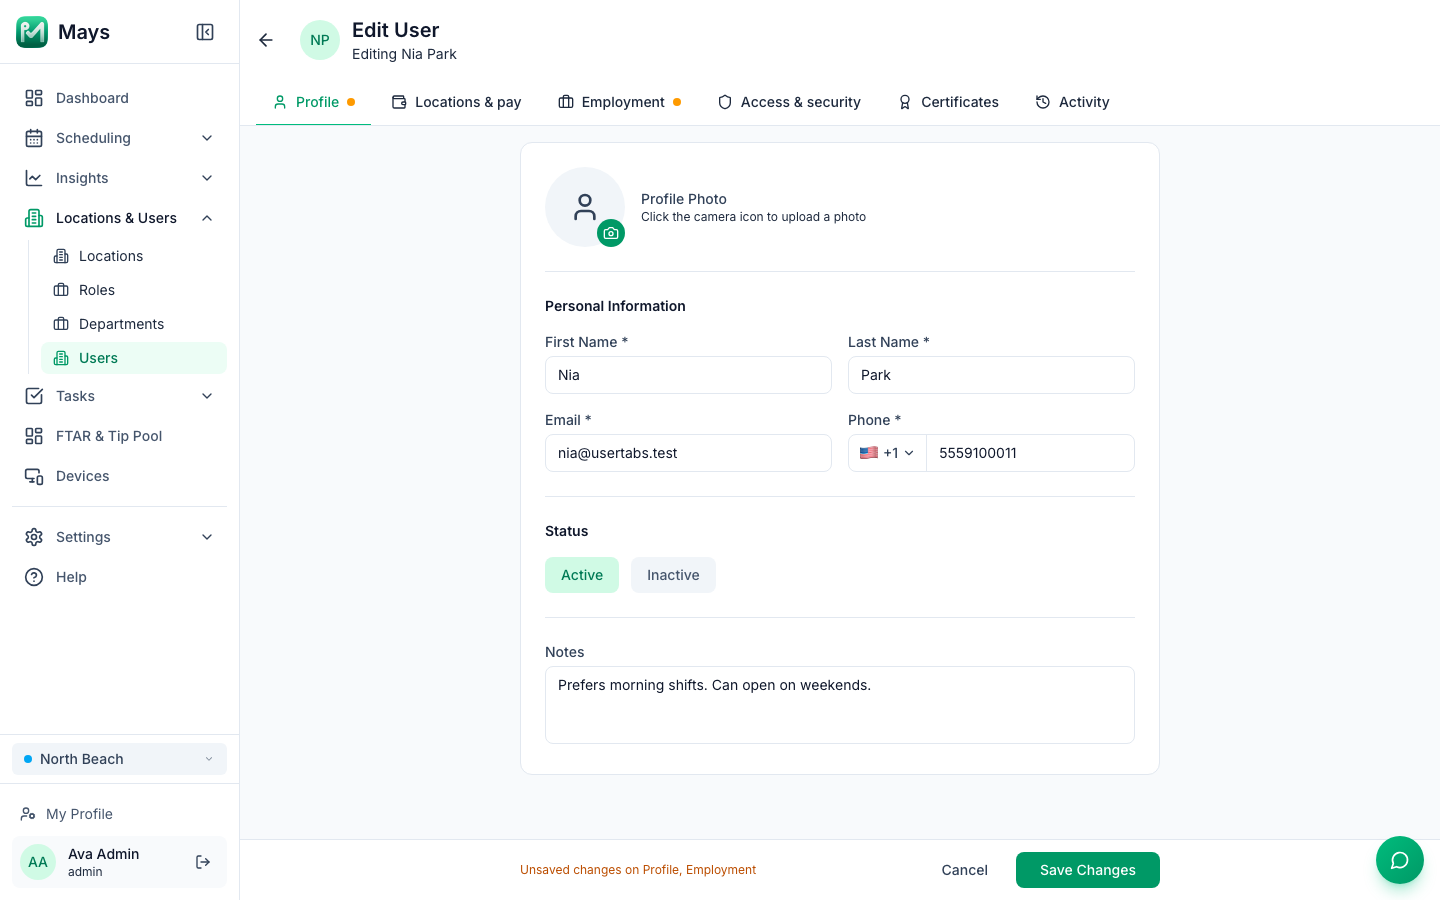
Task: Set status to Inactive
Action: tap(673, 575)
